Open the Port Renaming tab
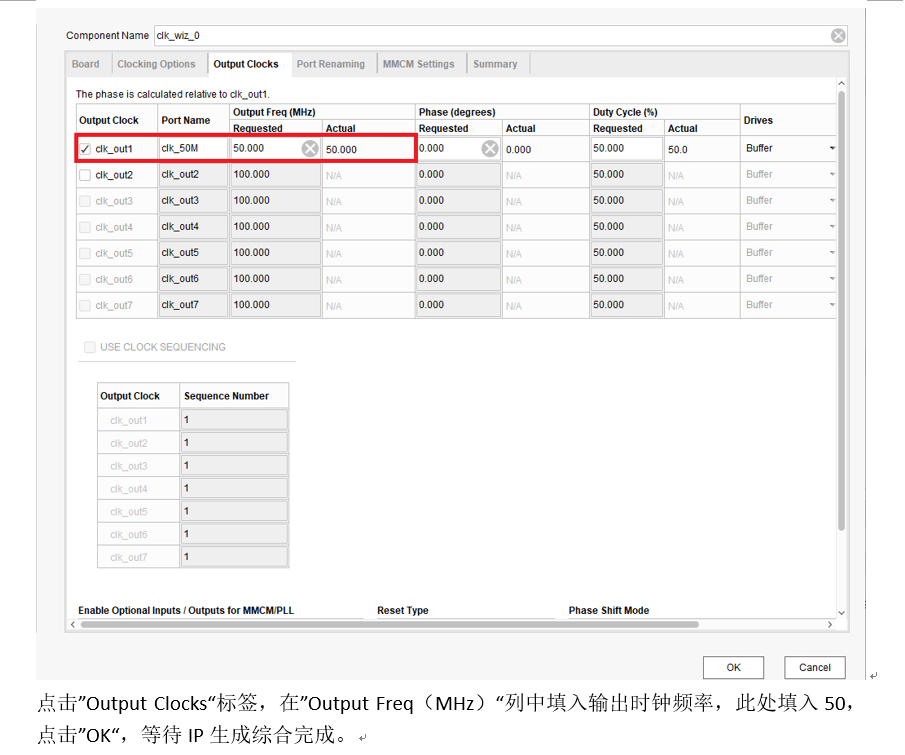Image resolution: width=905 pixels, height=755 pixels. pos(331,64)
